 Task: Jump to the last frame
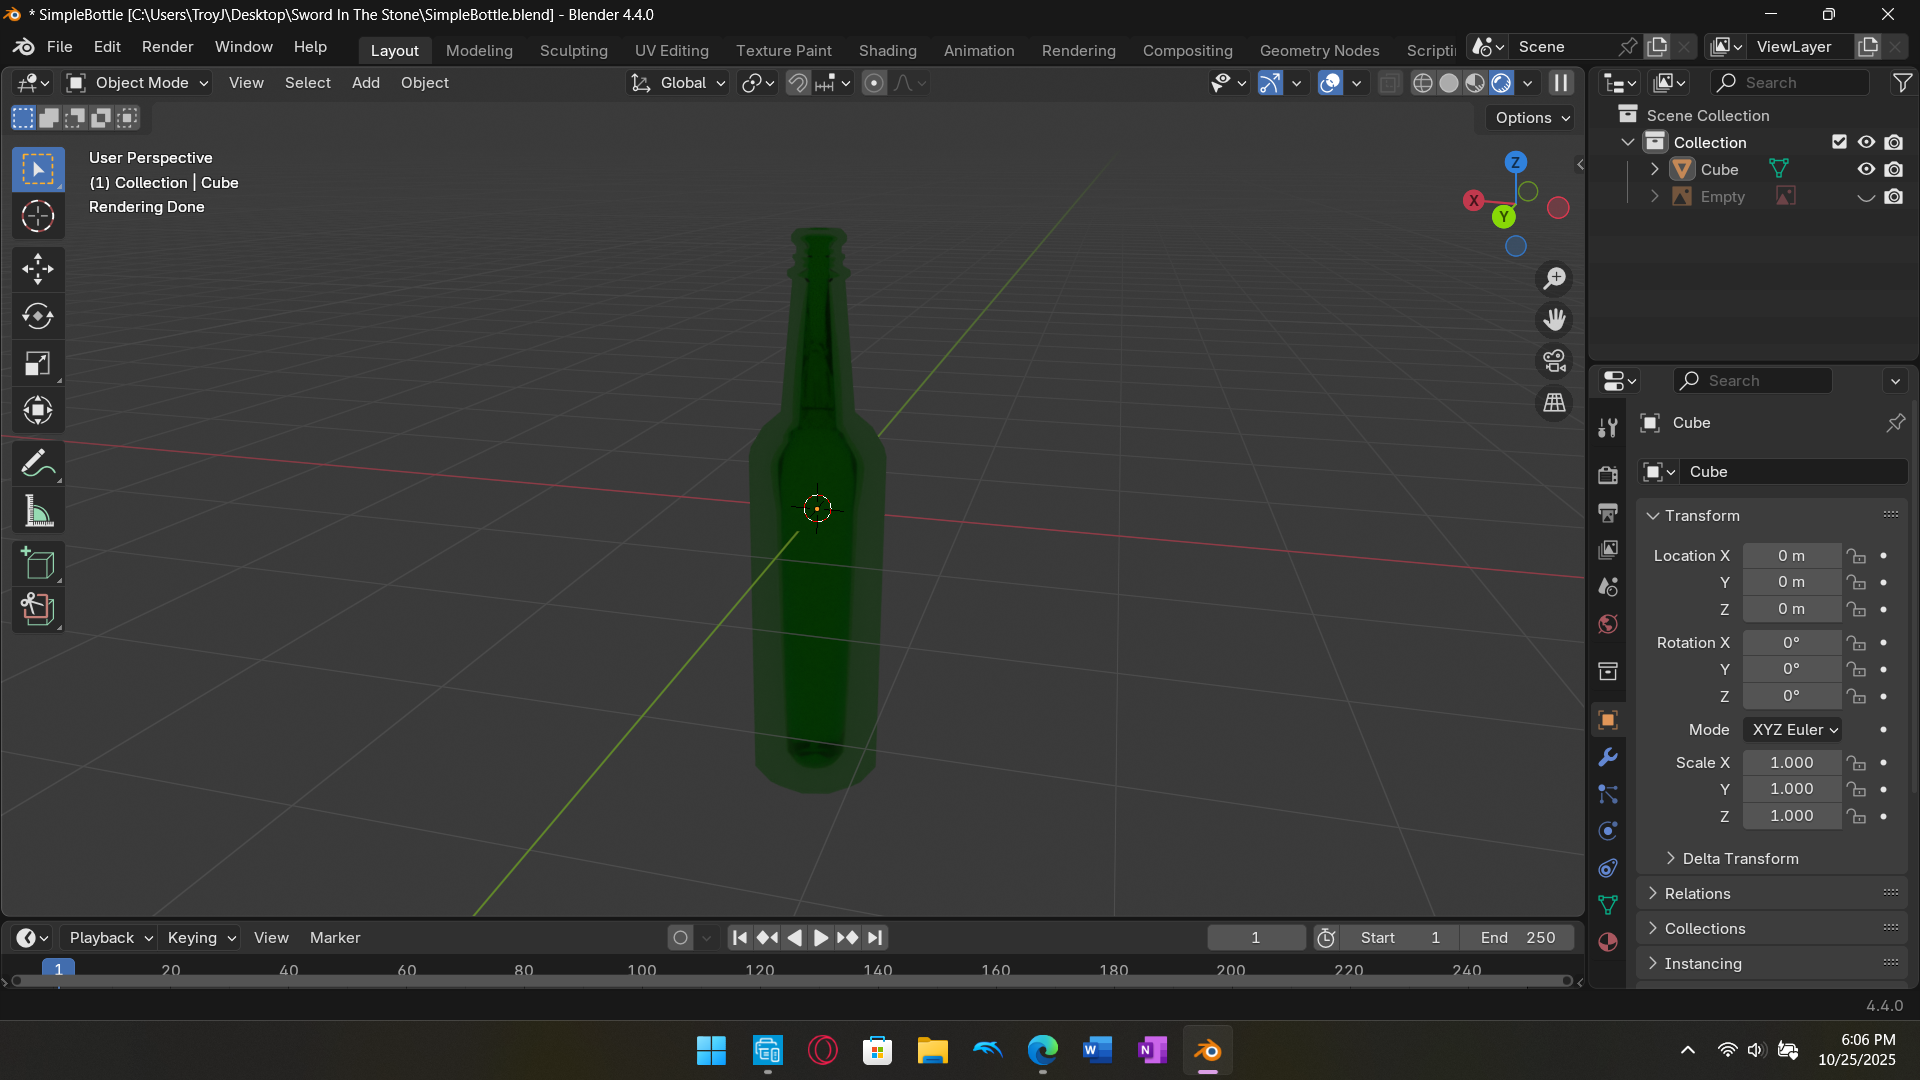click(x=875, y=938)
